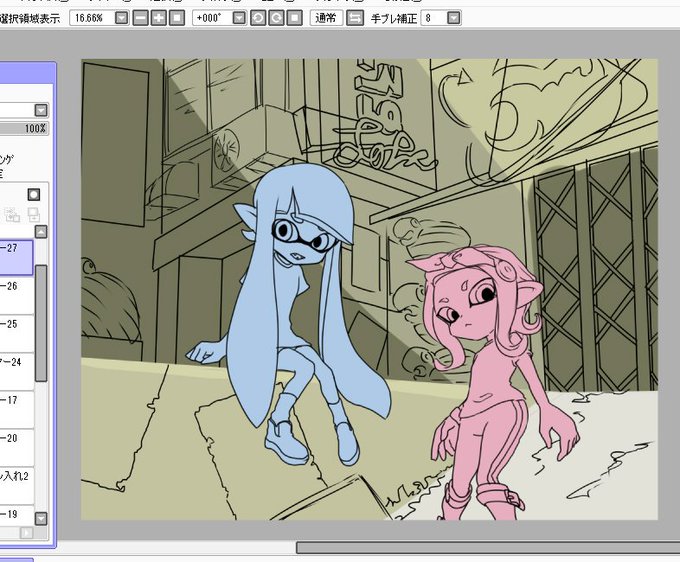Click the zoom out minus button
Image resolution: width=680 pixels, height=562 pixels.
click(x=141, y=18)
